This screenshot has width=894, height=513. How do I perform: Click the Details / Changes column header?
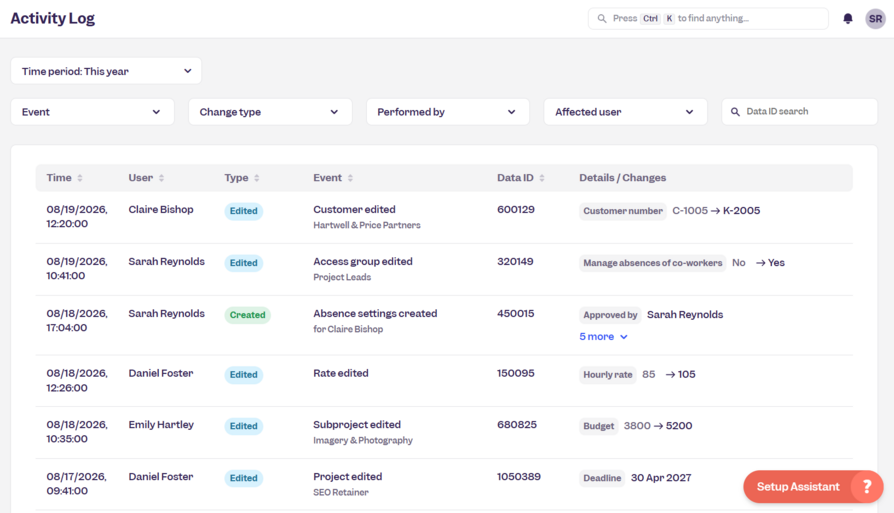click(x=623, y=178)
